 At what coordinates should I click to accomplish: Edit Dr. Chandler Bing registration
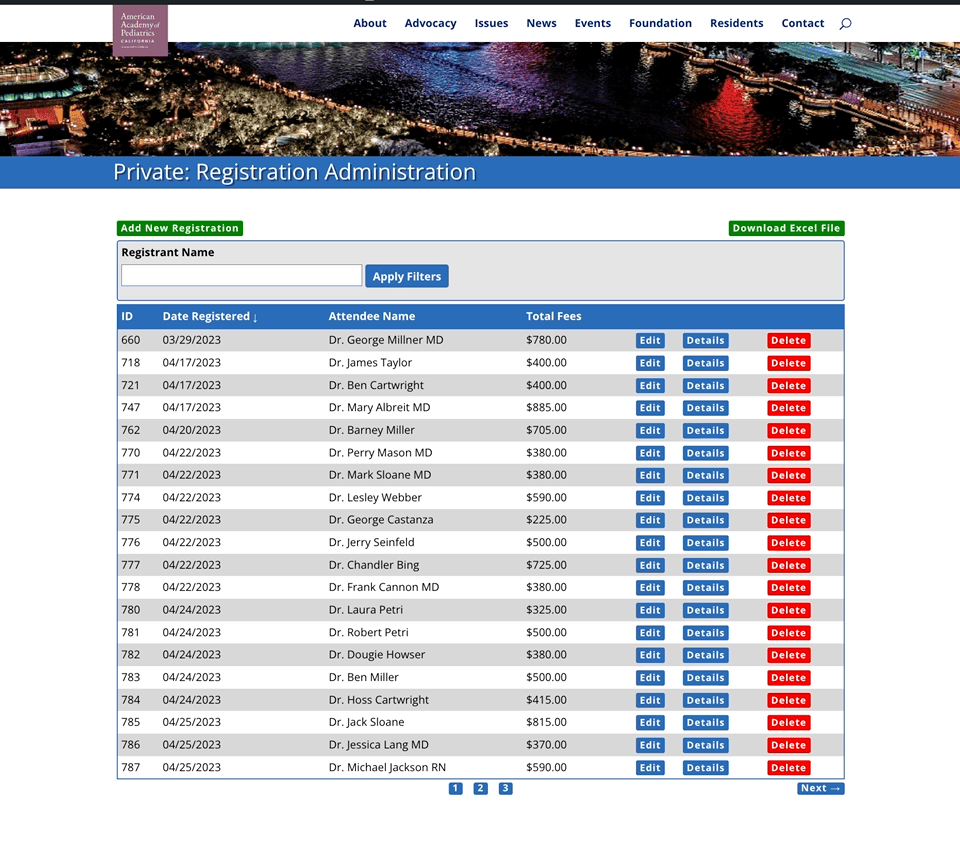click(650, 565)
